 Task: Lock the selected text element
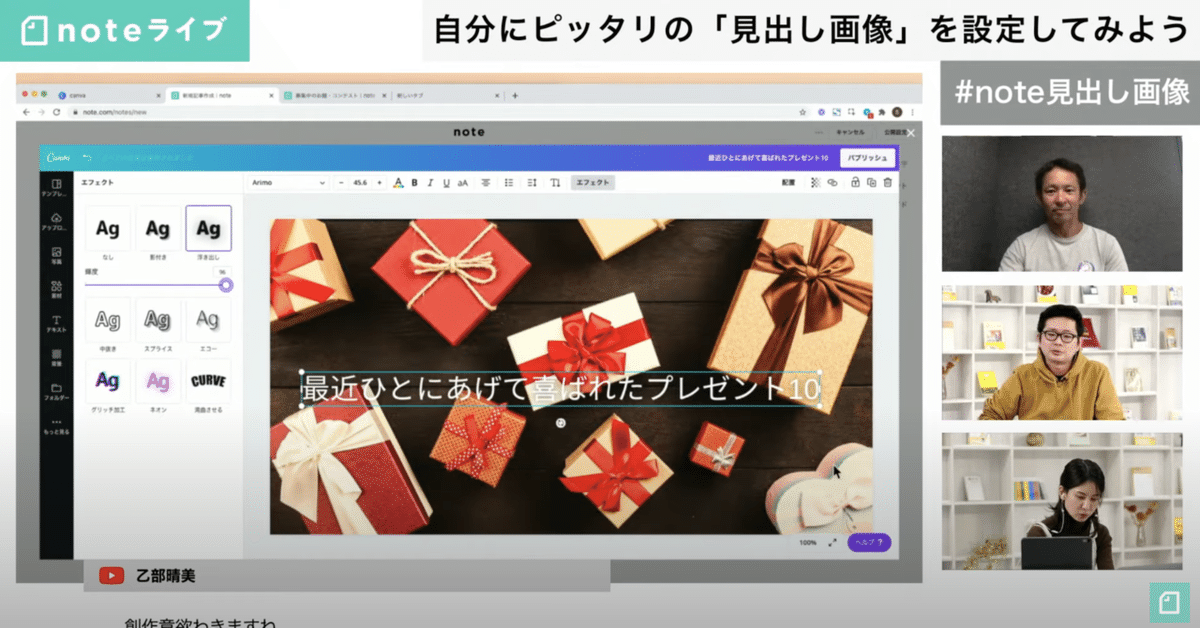(856, 183)
